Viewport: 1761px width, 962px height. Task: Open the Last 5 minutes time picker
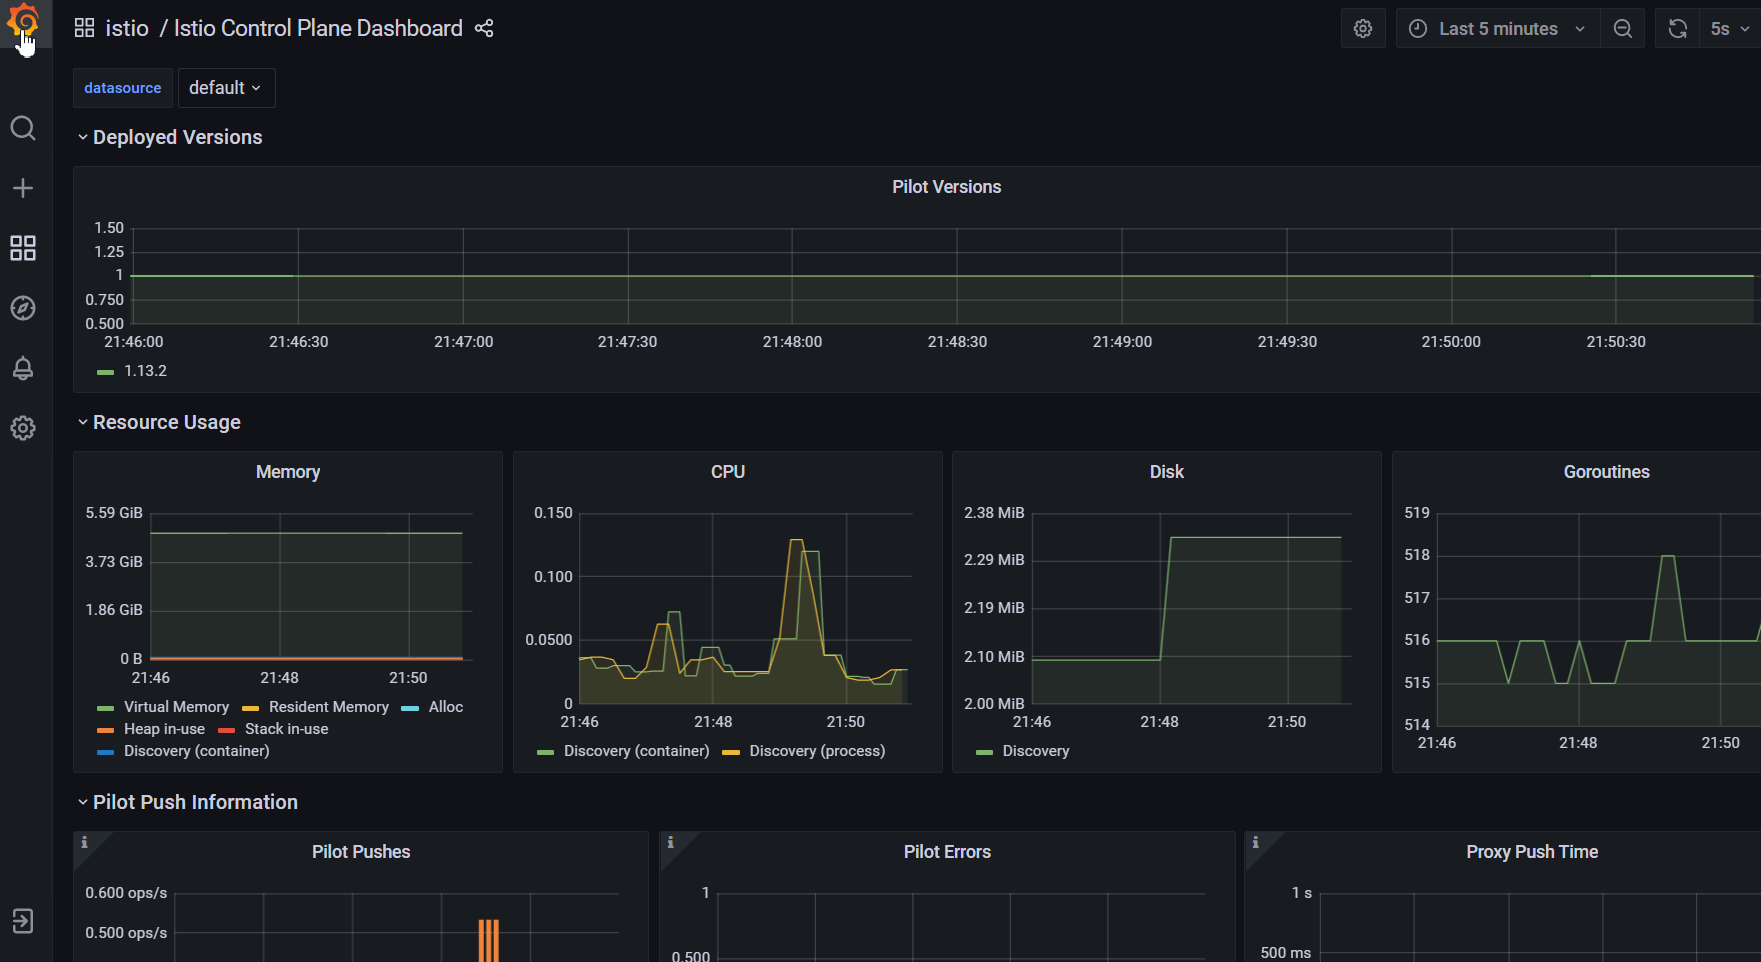pos(1498,29)
